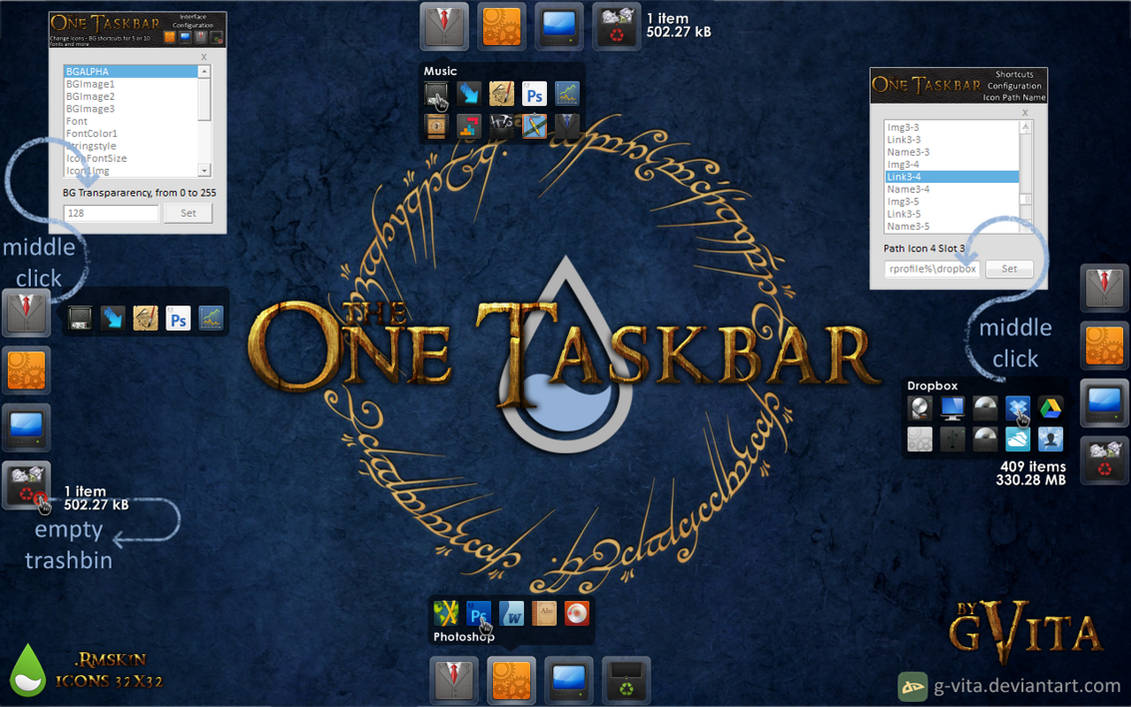Viewport: 1131px width, 707px height.
Task: Open the vault safe icon in Music group
Action: pyautogui.click(x=435, y=126)
